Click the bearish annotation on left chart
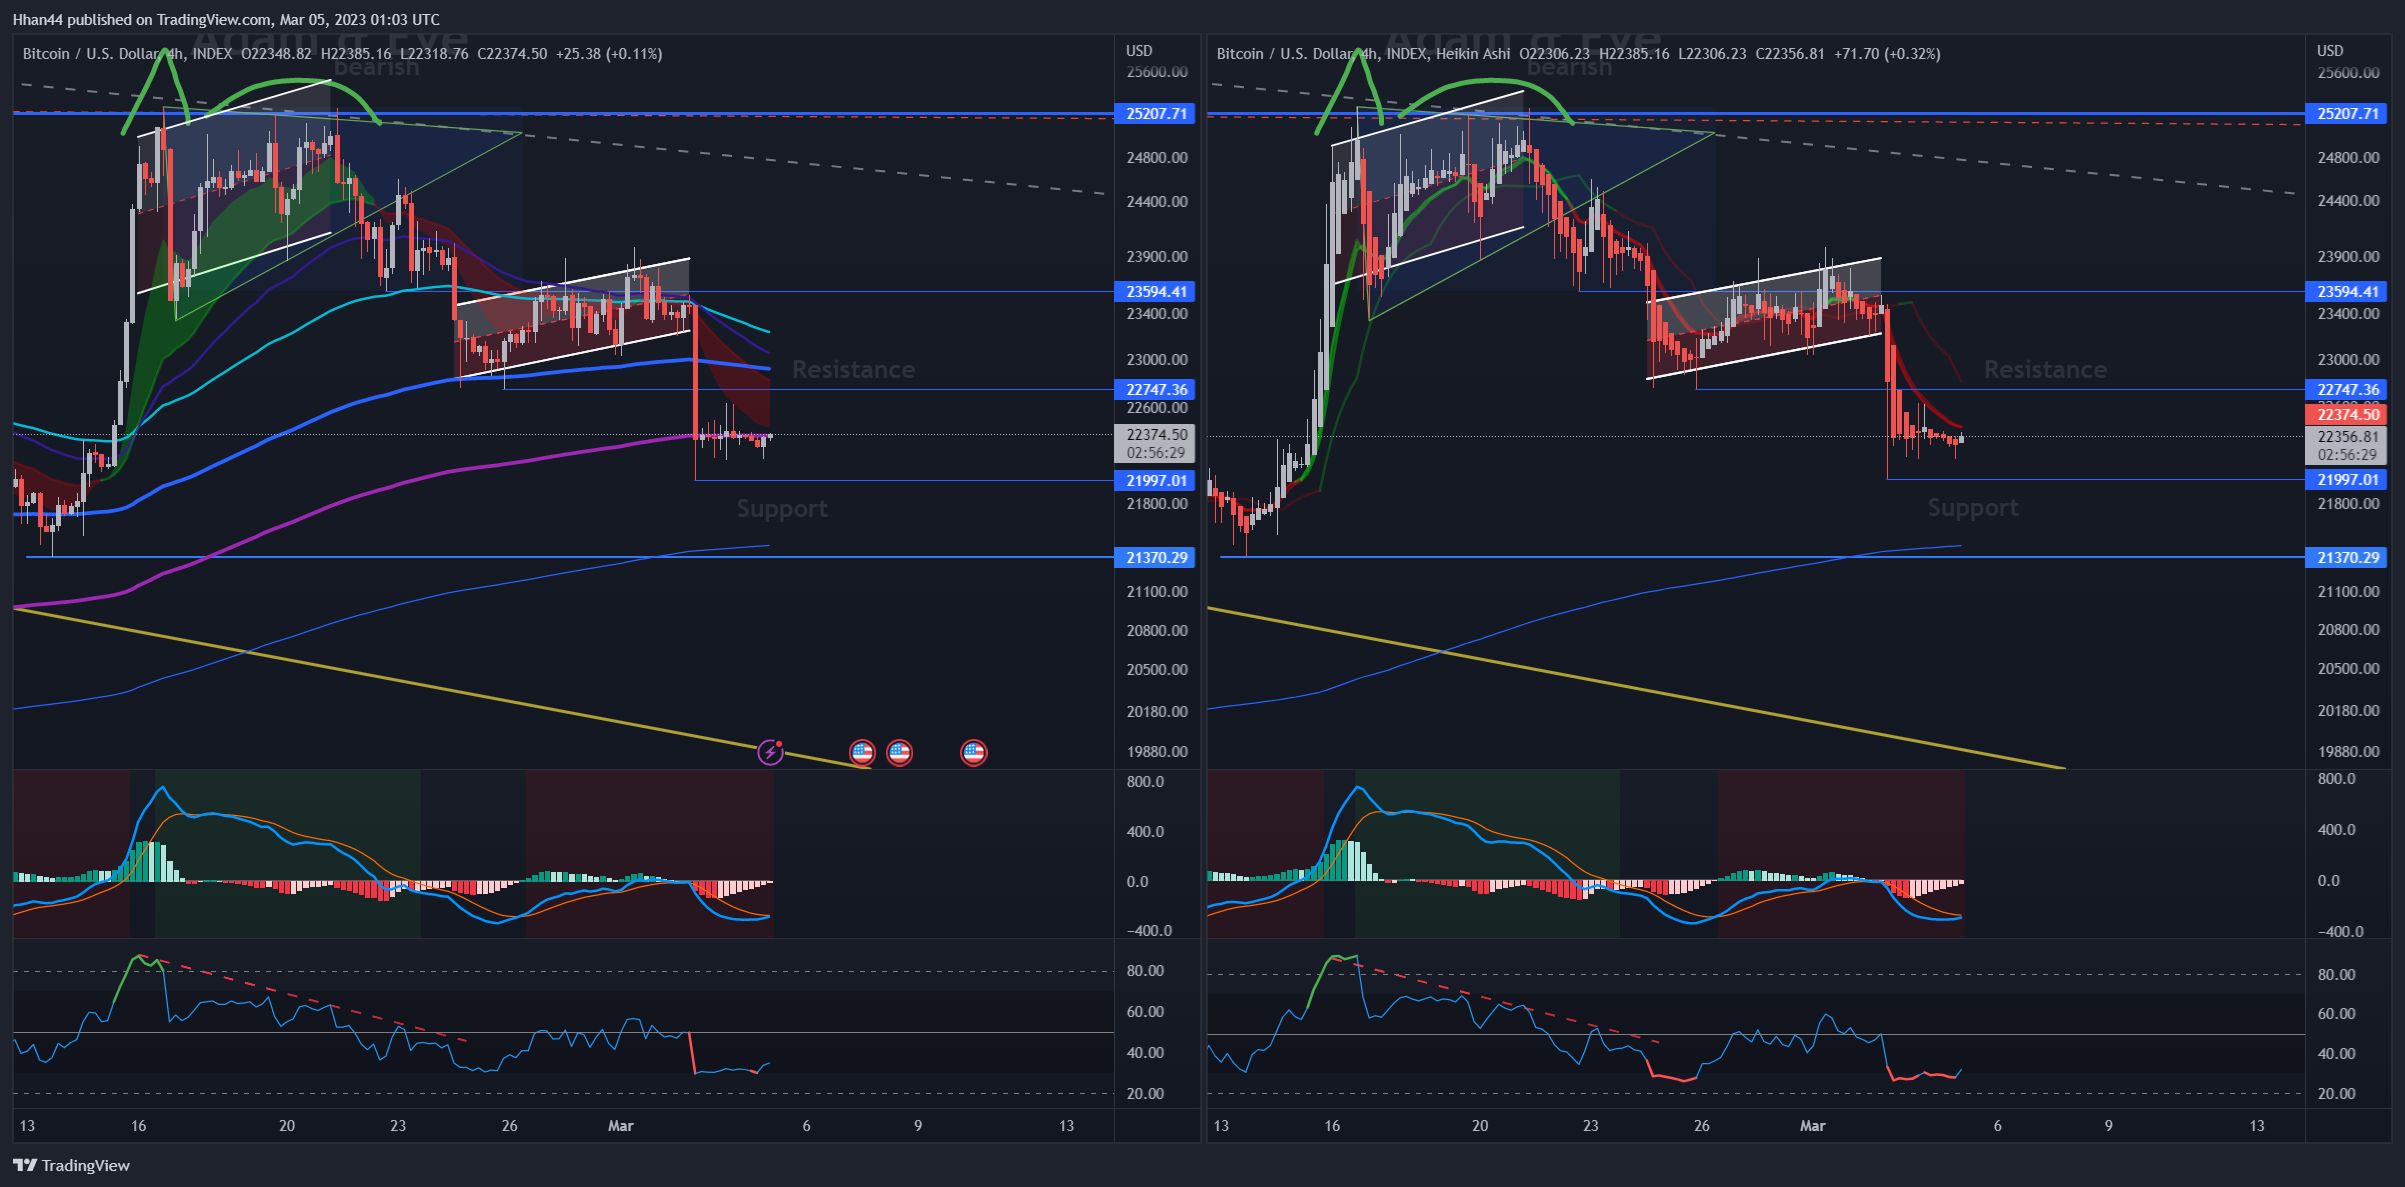Screen dimensions: 2405x1187 376,68
